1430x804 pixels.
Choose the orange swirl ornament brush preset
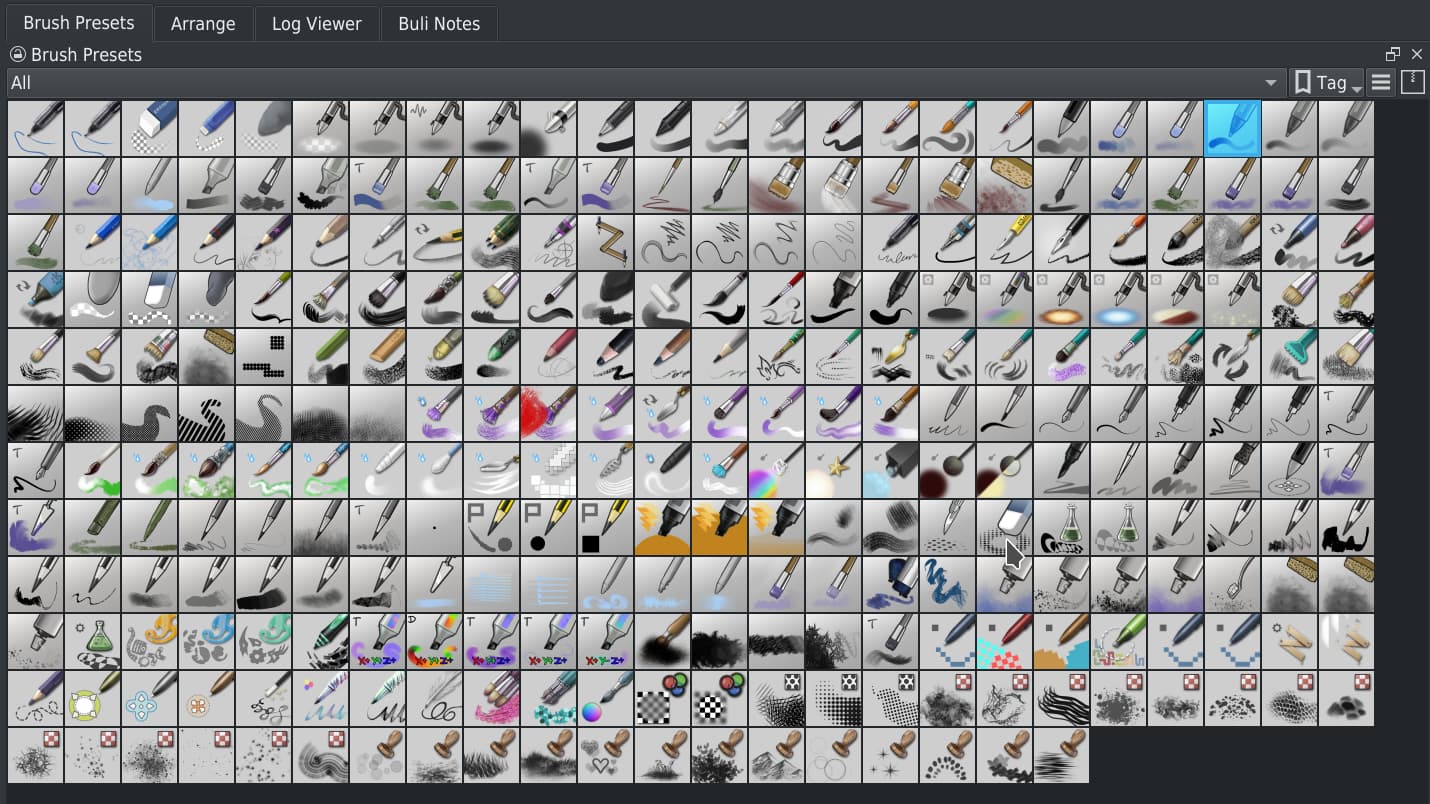pyautogui.click(x=150, y=641)
